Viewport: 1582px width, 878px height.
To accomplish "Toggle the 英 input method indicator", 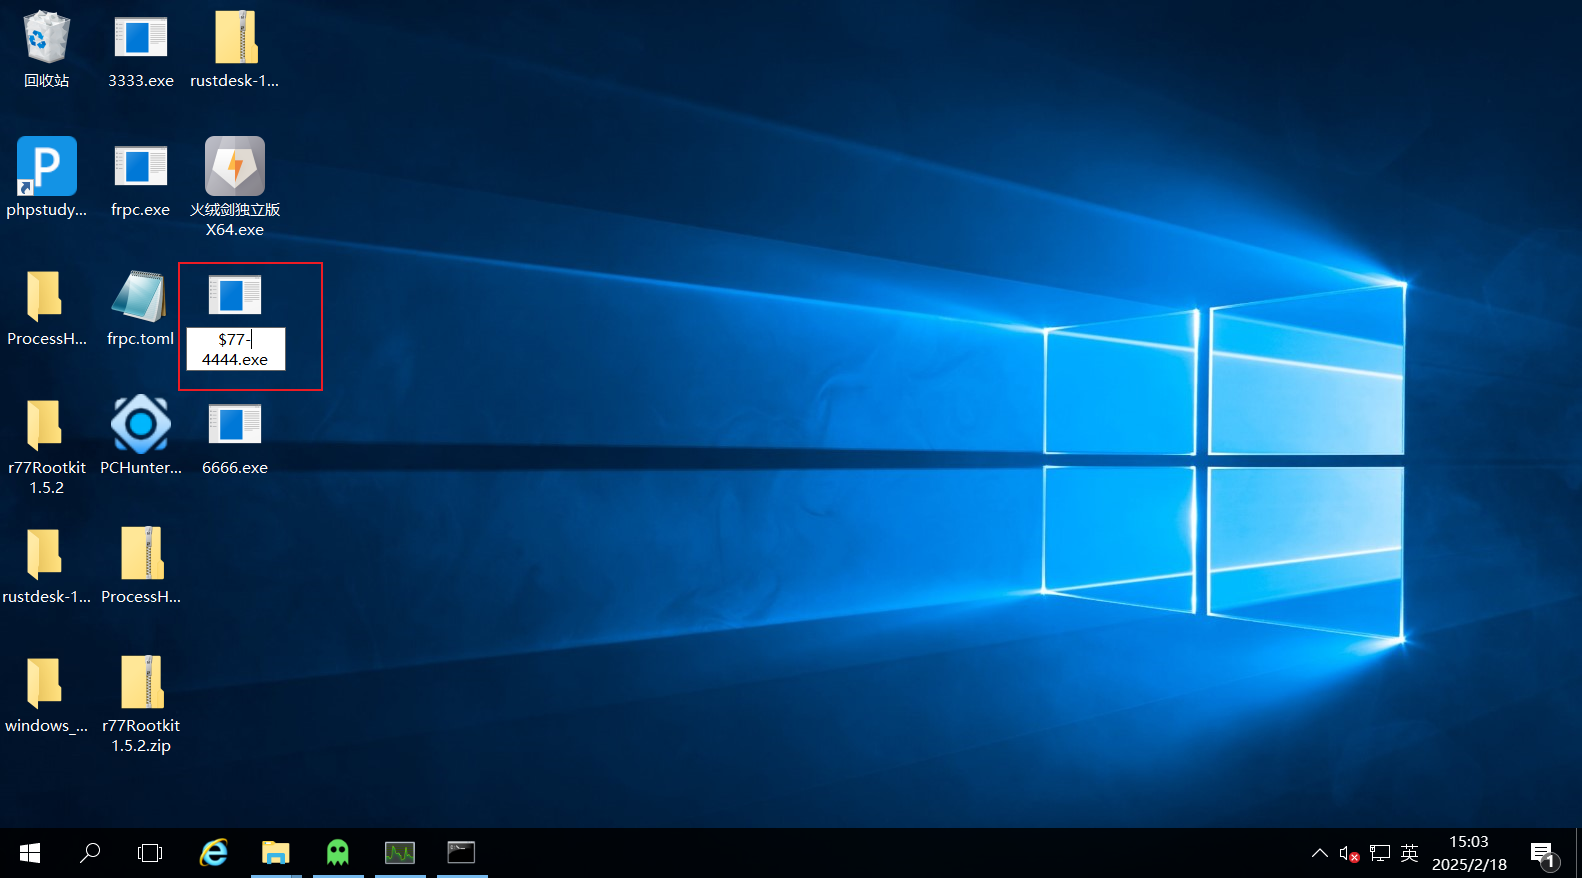I will pyautogui.click(x=1409, y=853).
